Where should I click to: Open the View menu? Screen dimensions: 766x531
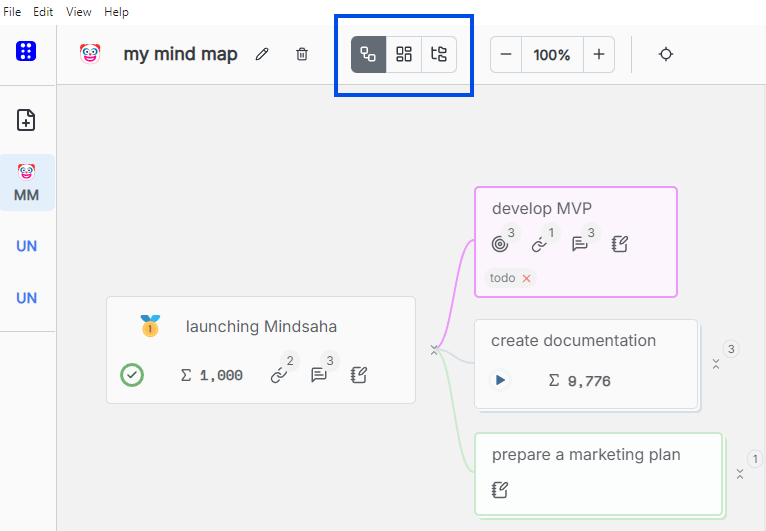point(79,12)
